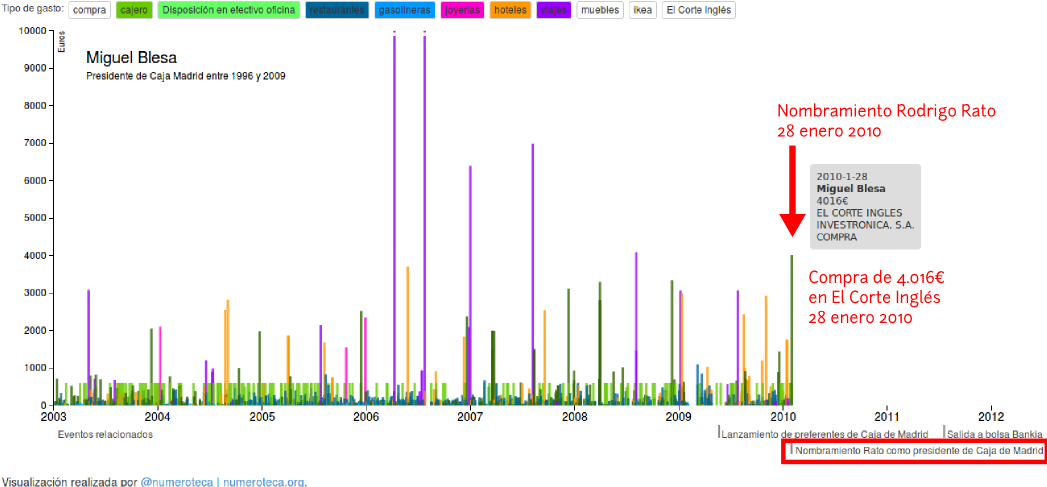The height and width of the screenshot is (487, 1047).
Task: Click 'Salida a bolsa Bankia' event marker
Action: 994,434
